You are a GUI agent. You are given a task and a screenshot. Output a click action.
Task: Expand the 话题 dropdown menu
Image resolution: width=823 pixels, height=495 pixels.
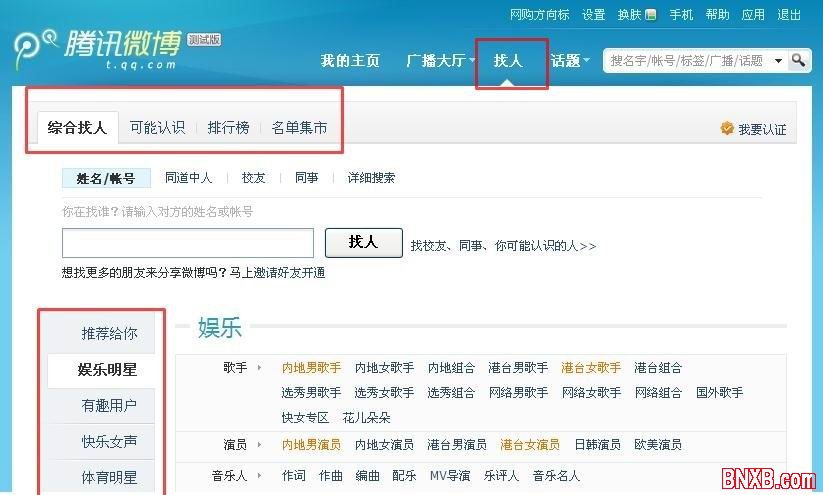[x=586, y=61]
